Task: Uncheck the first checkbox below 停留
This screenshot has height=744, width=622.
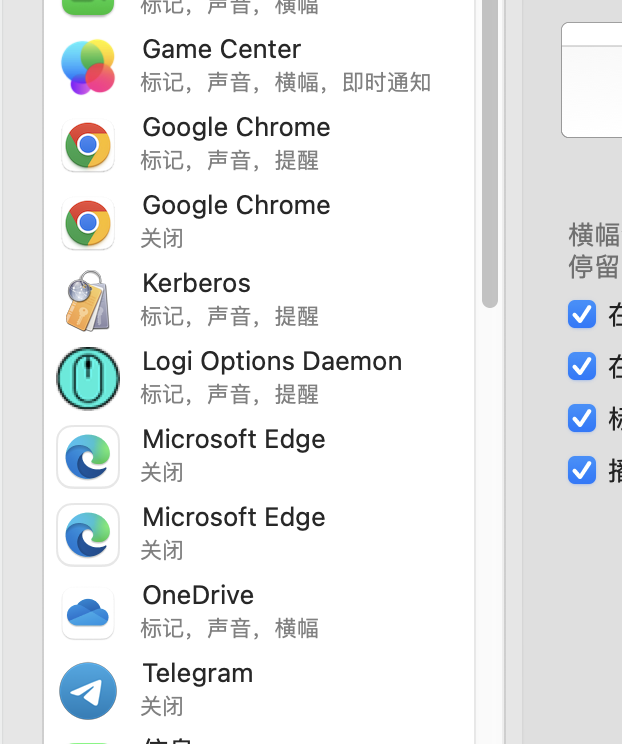Action: tap(582, 314)
